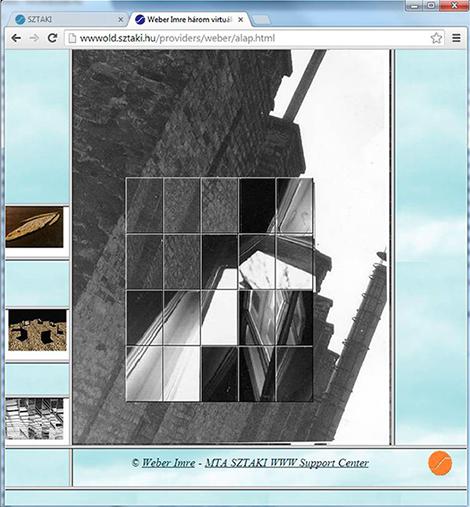Click the orange SZTAKI logo circle
Screen dimensions: 470x507
[440, 463]
